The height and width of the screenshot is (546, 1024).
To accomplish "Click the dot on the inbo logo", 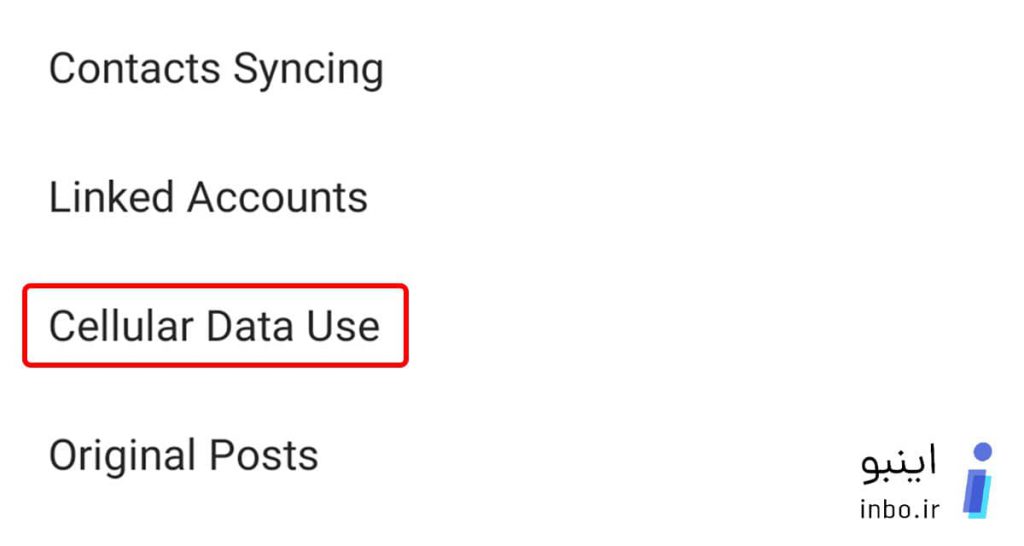I will (x=982, y=452).
